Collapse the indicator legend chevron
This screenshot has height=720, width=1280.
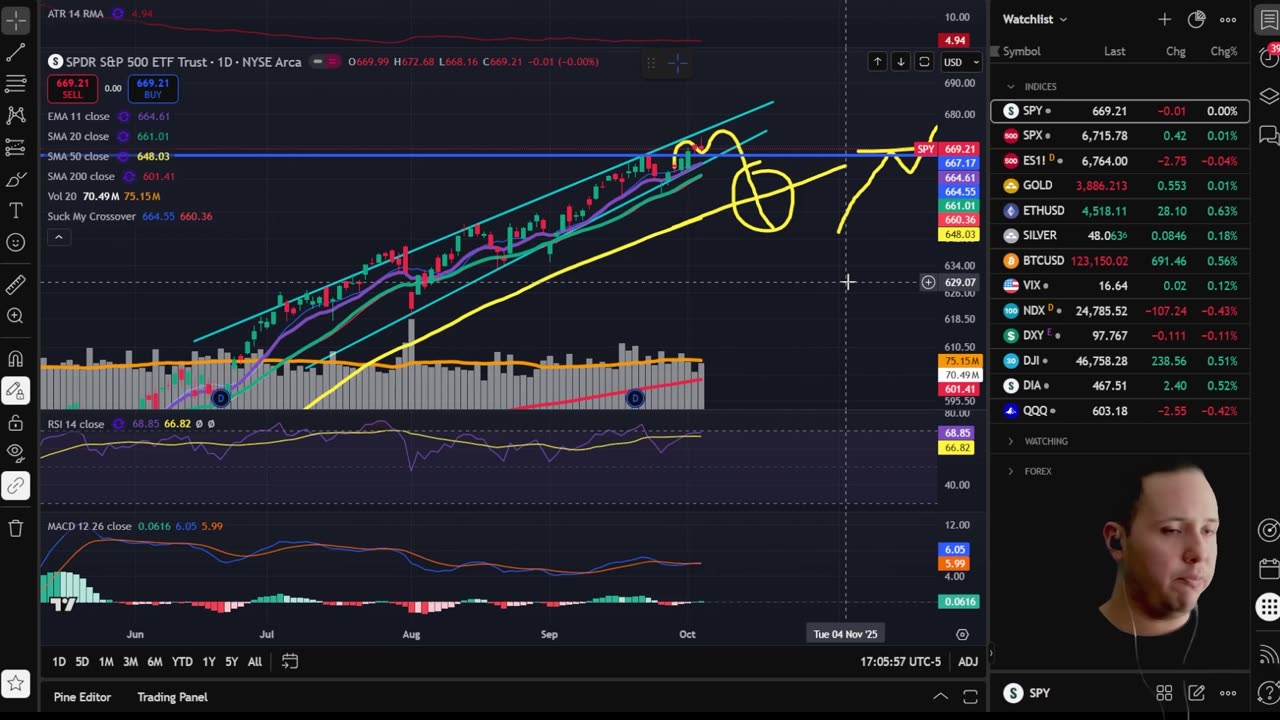click(x=59, y=237)
